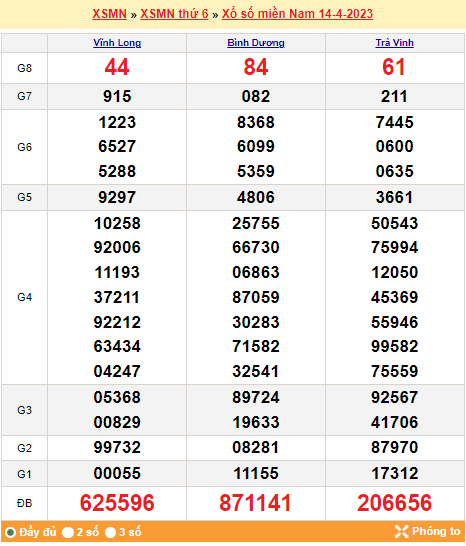Open the Vĩnh Long province link
Screen dimensions: 466x546
tap(117, 43)
